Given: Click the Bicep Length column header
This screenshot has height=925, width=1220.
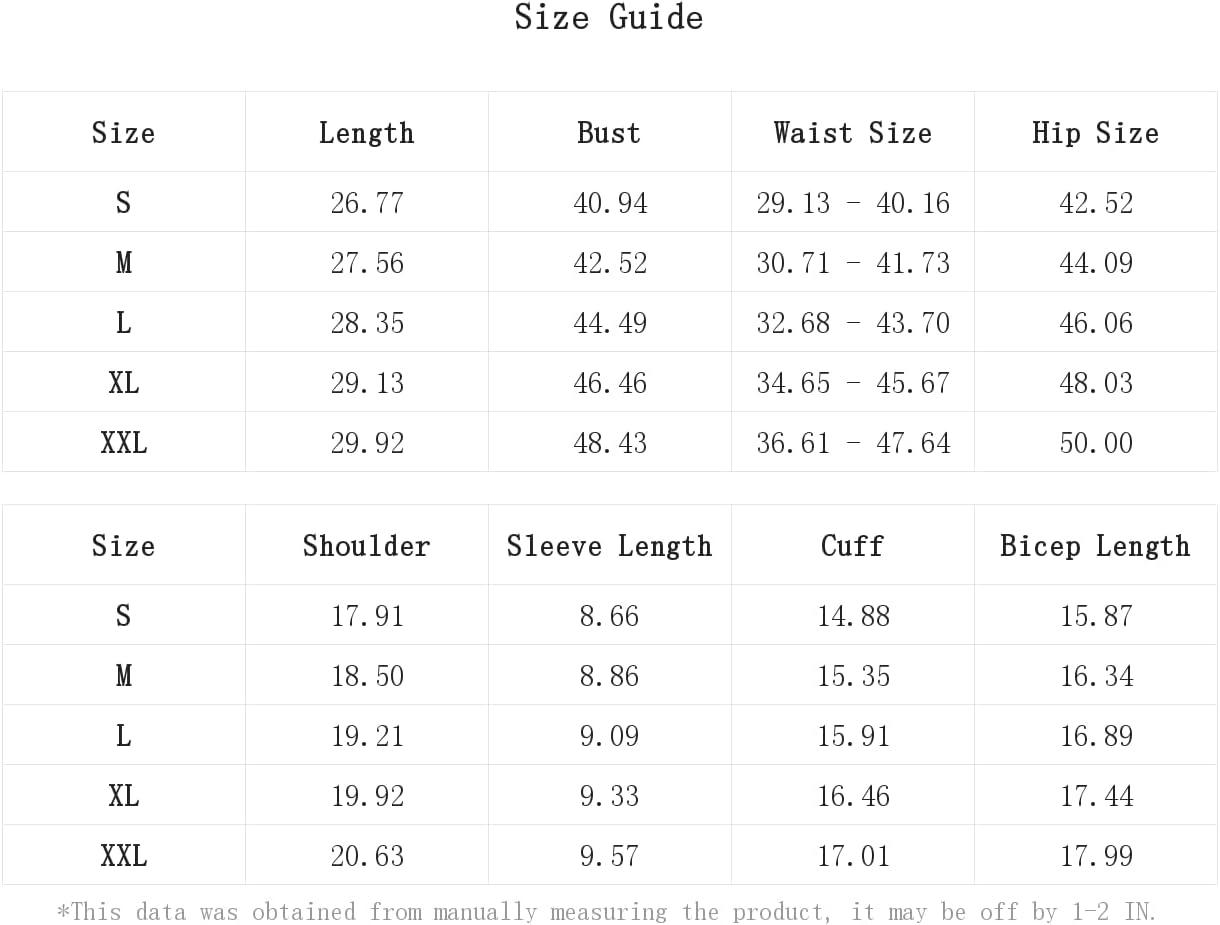Looking at the screenshot, I should pos(1095,546).
